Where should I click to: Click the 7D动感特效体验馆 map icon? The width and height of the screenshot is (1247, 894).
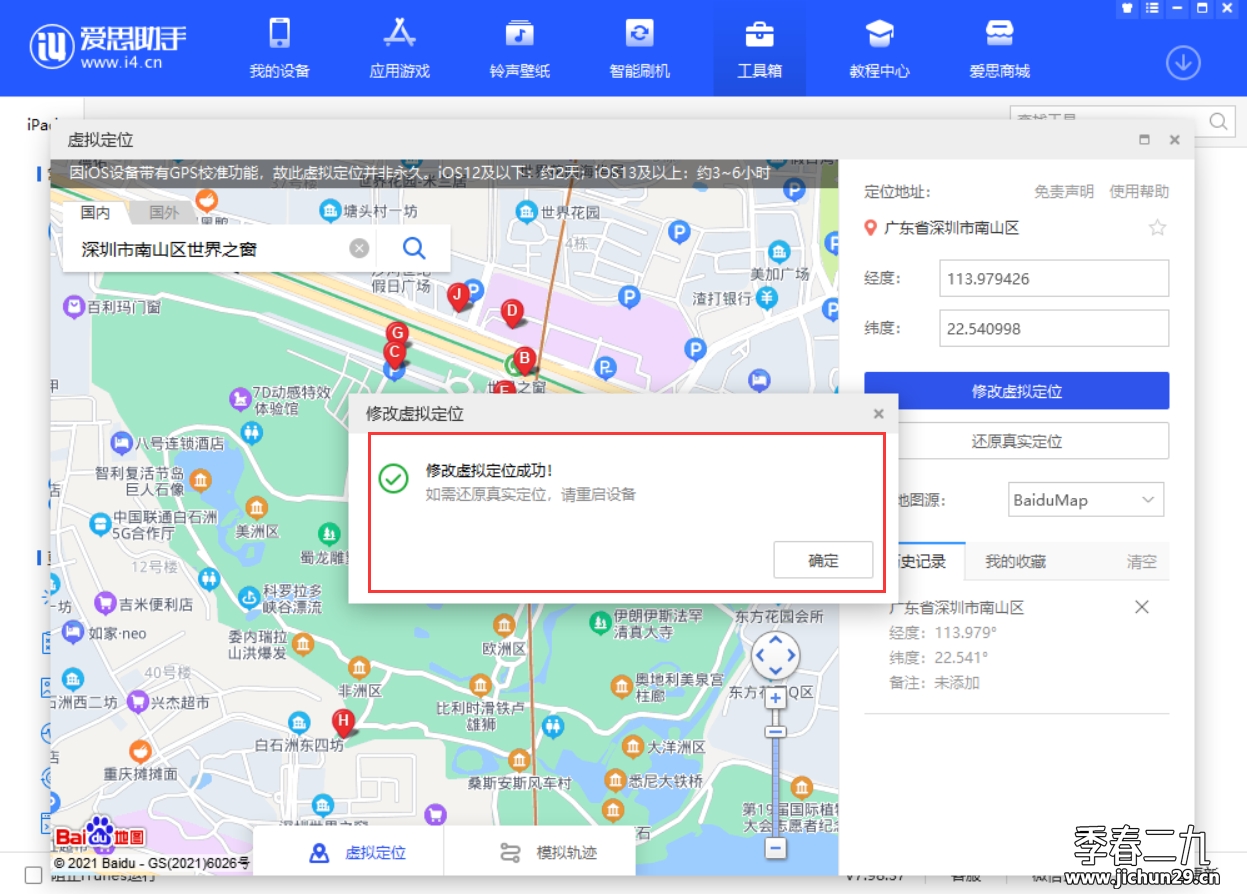point(240,399)
